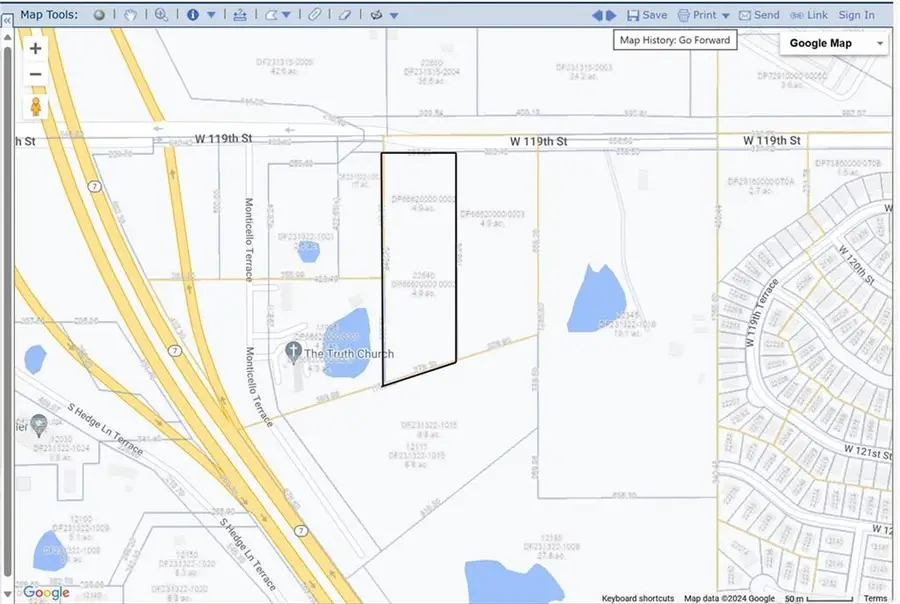Save the current map view
This screenshot has height=604, width=900.
[x=646, y=15]
